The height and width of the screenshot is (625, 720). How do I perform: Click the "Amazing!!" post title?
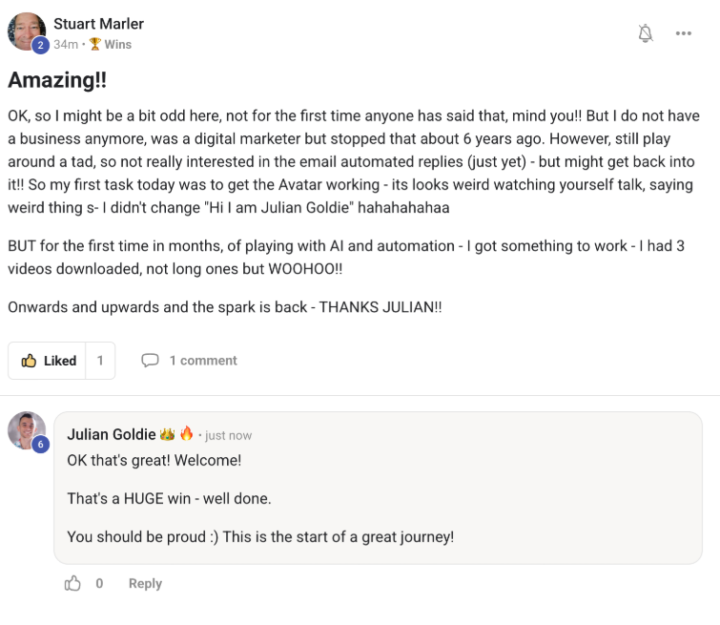coord(59,80)
